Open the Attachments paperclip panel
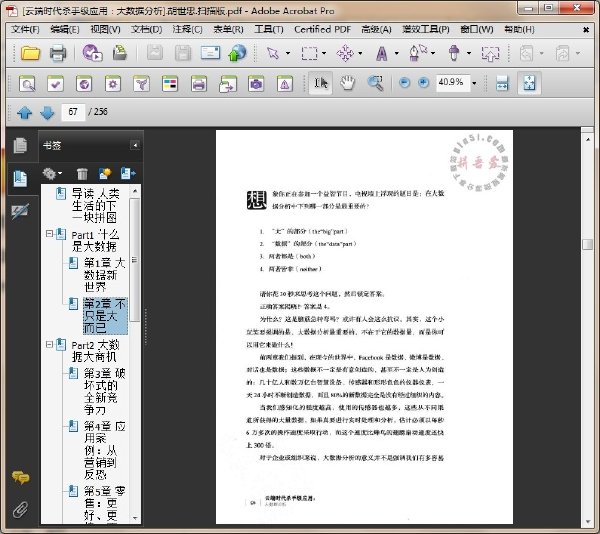This screenshot has height=534, width=600. point(21,509)
